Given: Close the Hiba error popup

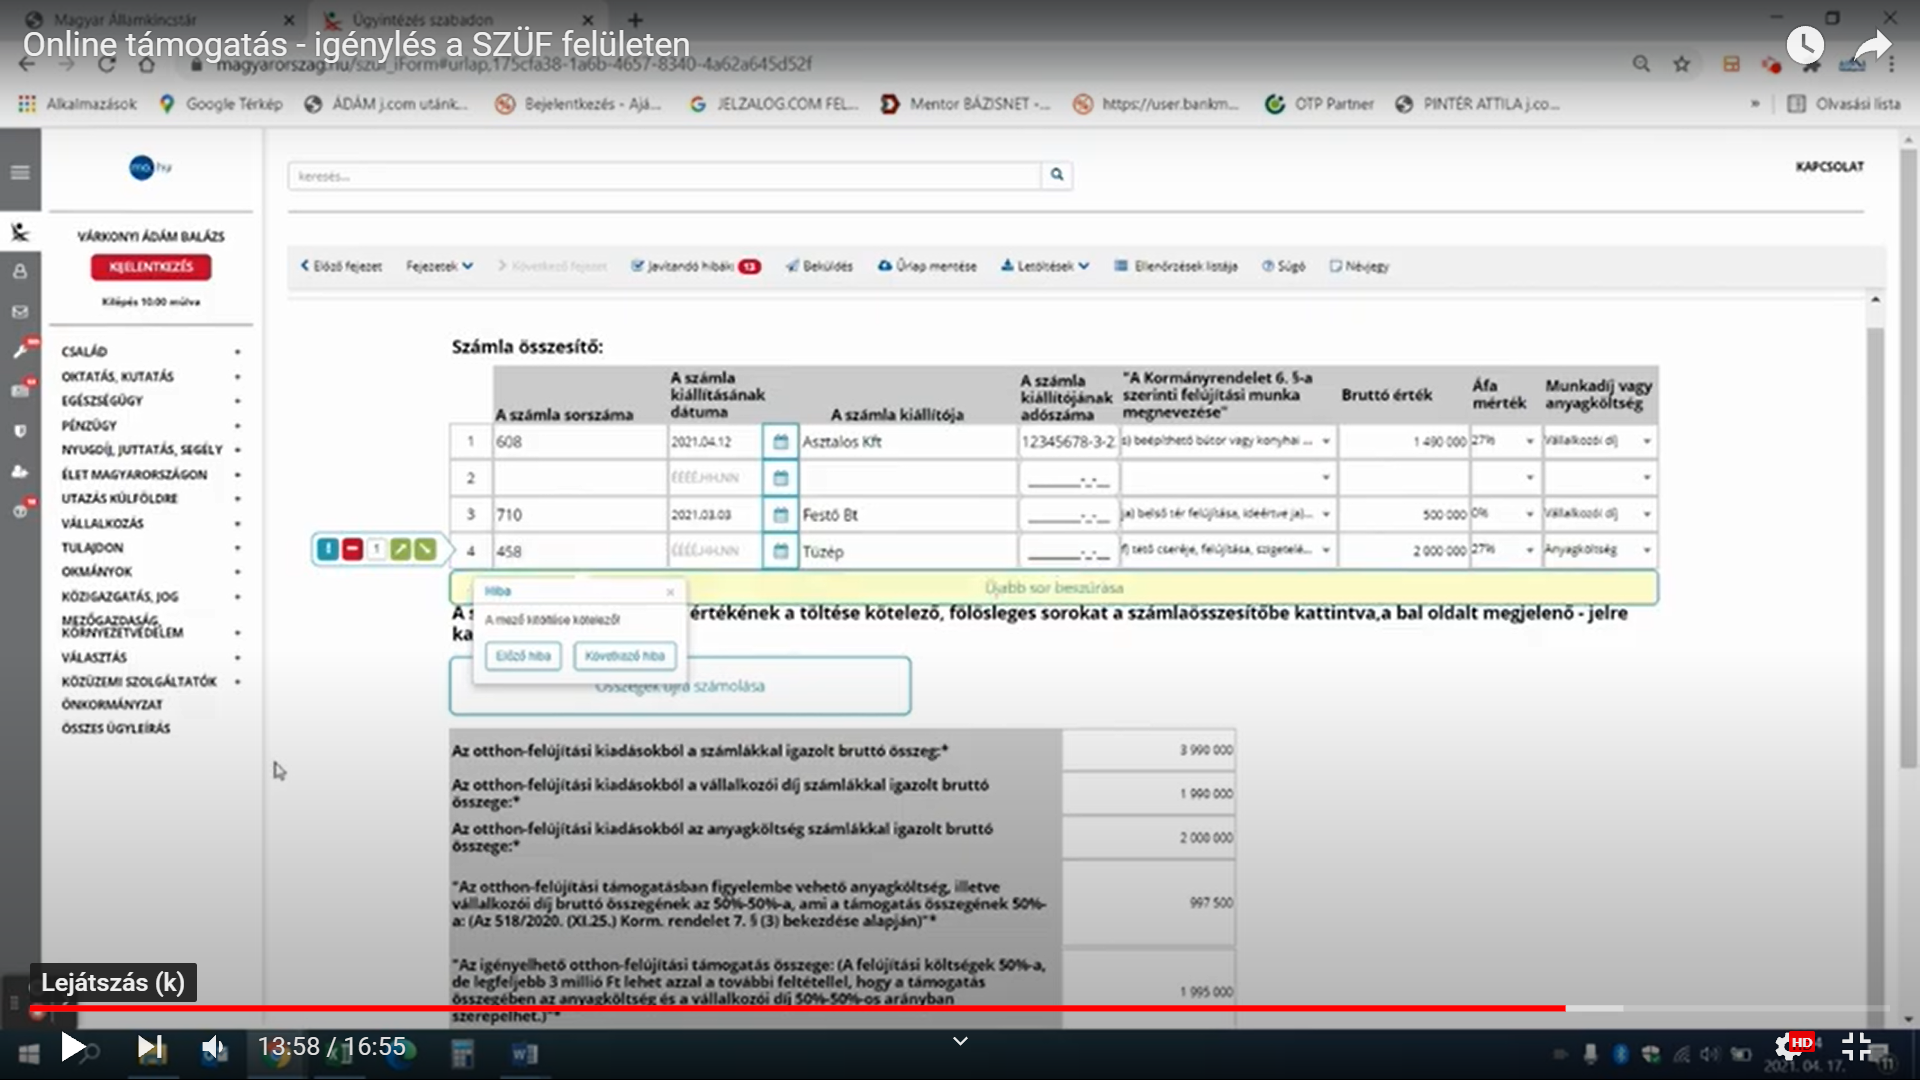Looking at the screenshot, I should coord(670,592).
